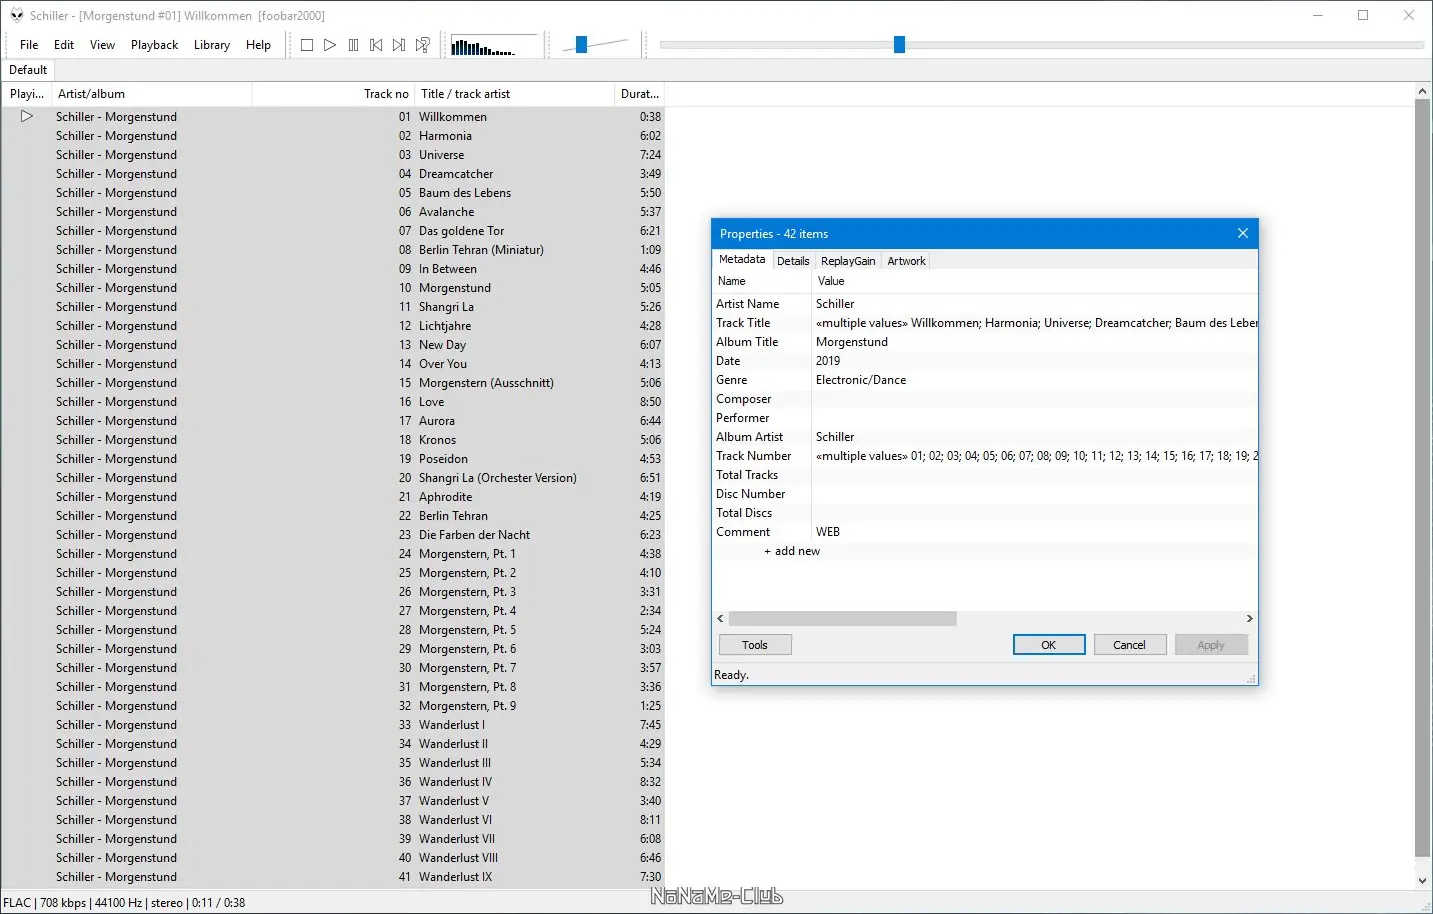Image resolution: width=1433 pixels, height=914 pixels.
Task: Sort by the Track no column header
Action: click(333, 94)
